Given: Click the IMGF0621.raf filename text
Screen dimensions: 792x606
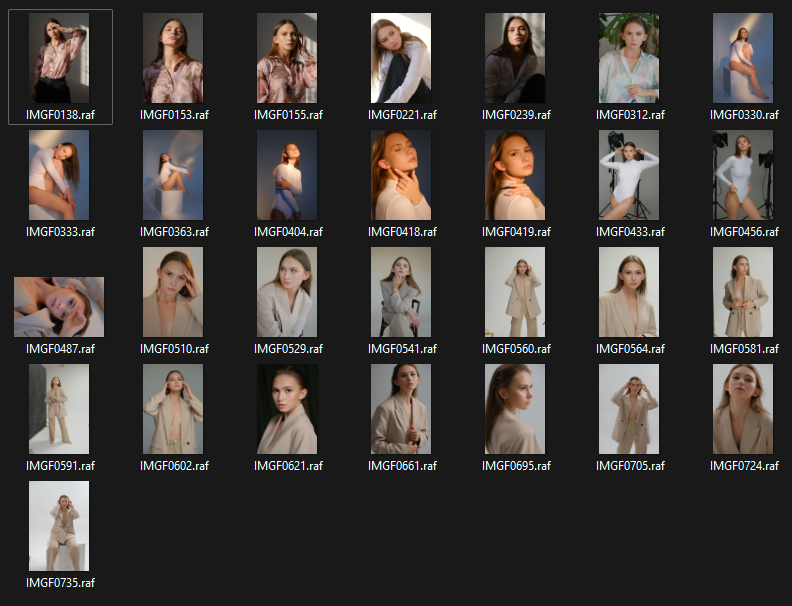Looking at the screenshot, I should point(288,466).
